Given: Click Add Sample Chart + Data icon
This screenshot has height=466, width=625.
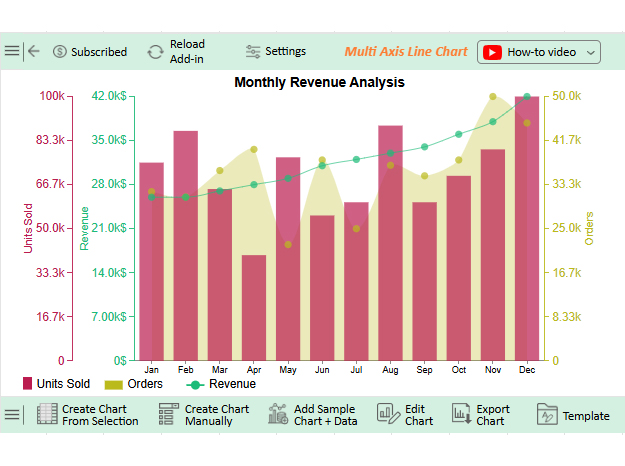Looking at the screenshot, I should click(278, 415).
